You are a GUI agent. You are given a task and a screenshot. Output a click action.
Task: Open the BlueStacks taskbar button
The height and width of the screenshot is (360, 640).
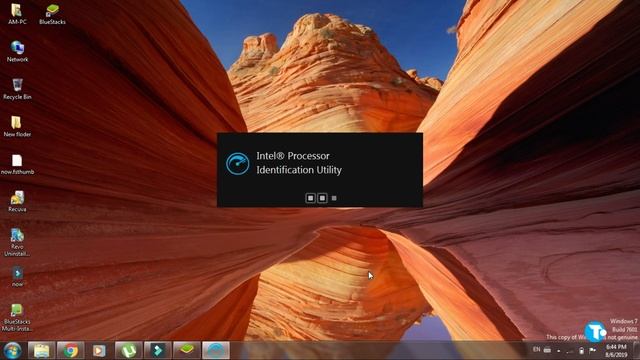[x=187, y=351]
